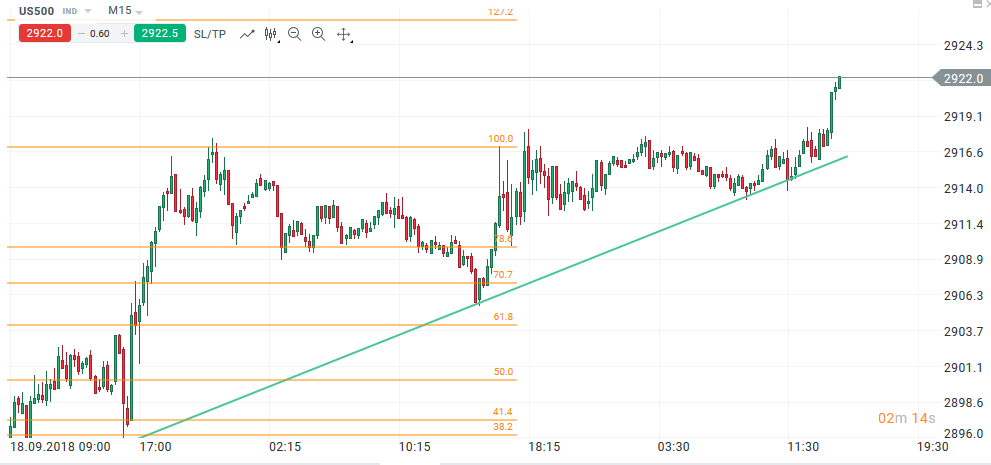
Task: Click the 0.60 volume input field
Action: pos(101,33)
